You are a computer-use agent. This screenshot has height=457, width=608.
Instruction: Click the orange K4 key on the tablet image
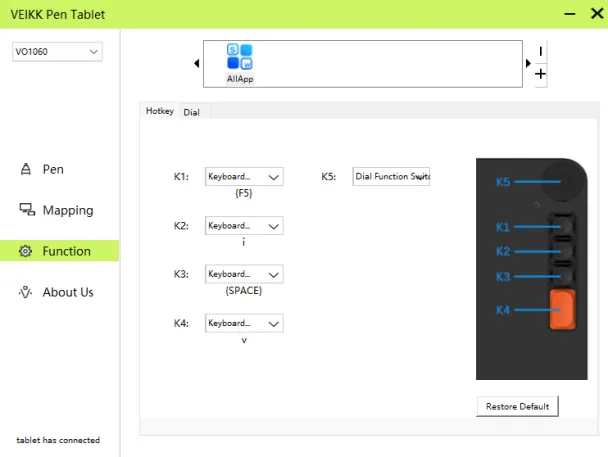(x=563, y=310)
